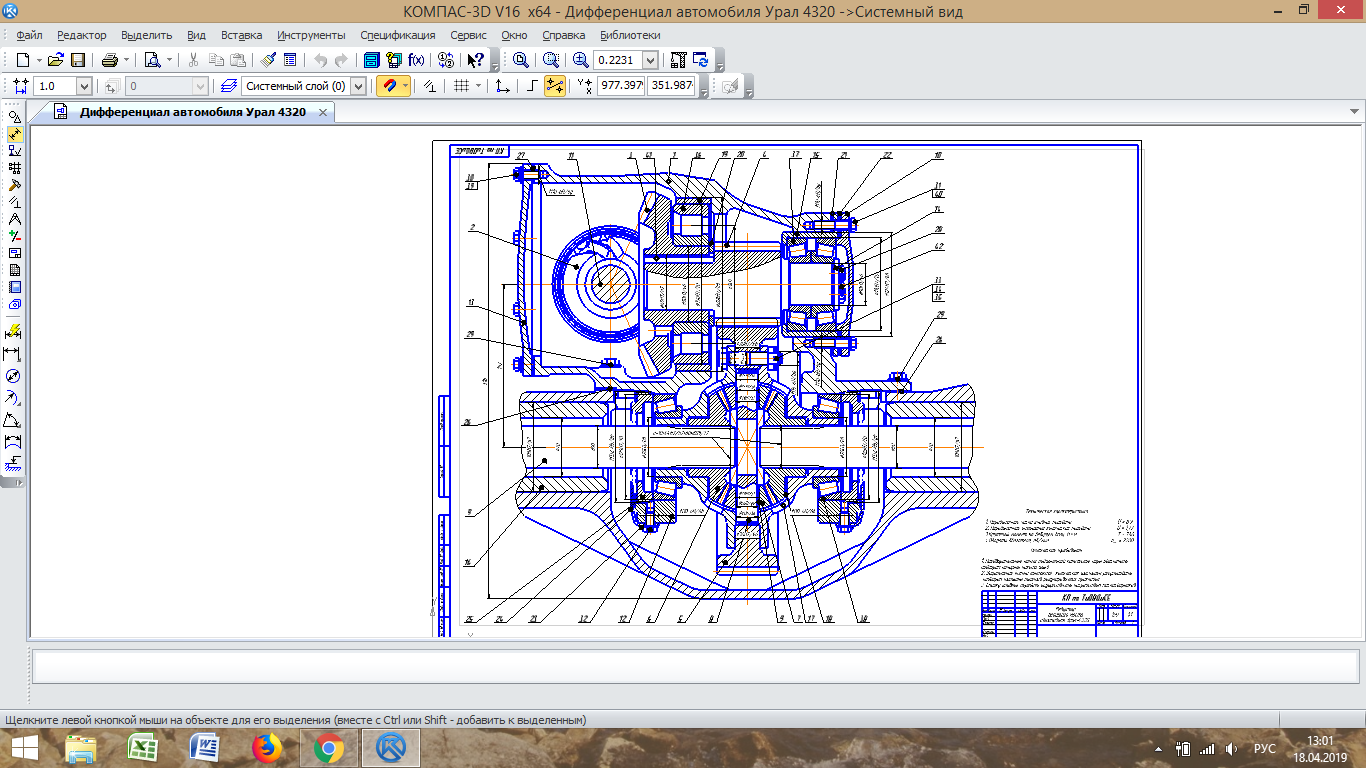Viewport: 1366px width, 768px height.
Task: Open the Спецификация menu
Action: coord(398,34)
